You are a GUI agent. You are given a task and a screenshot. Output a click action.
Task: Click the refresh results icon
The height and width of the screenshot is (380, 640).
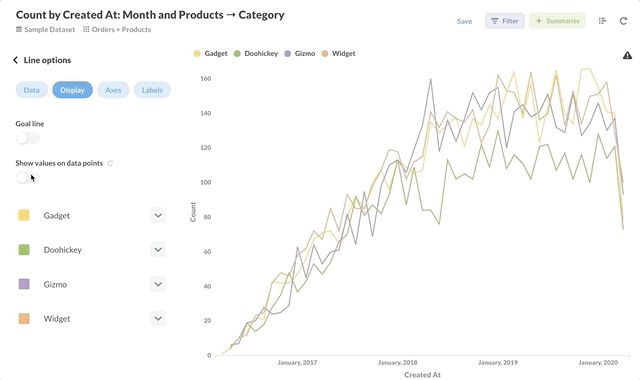click(623, 21)
